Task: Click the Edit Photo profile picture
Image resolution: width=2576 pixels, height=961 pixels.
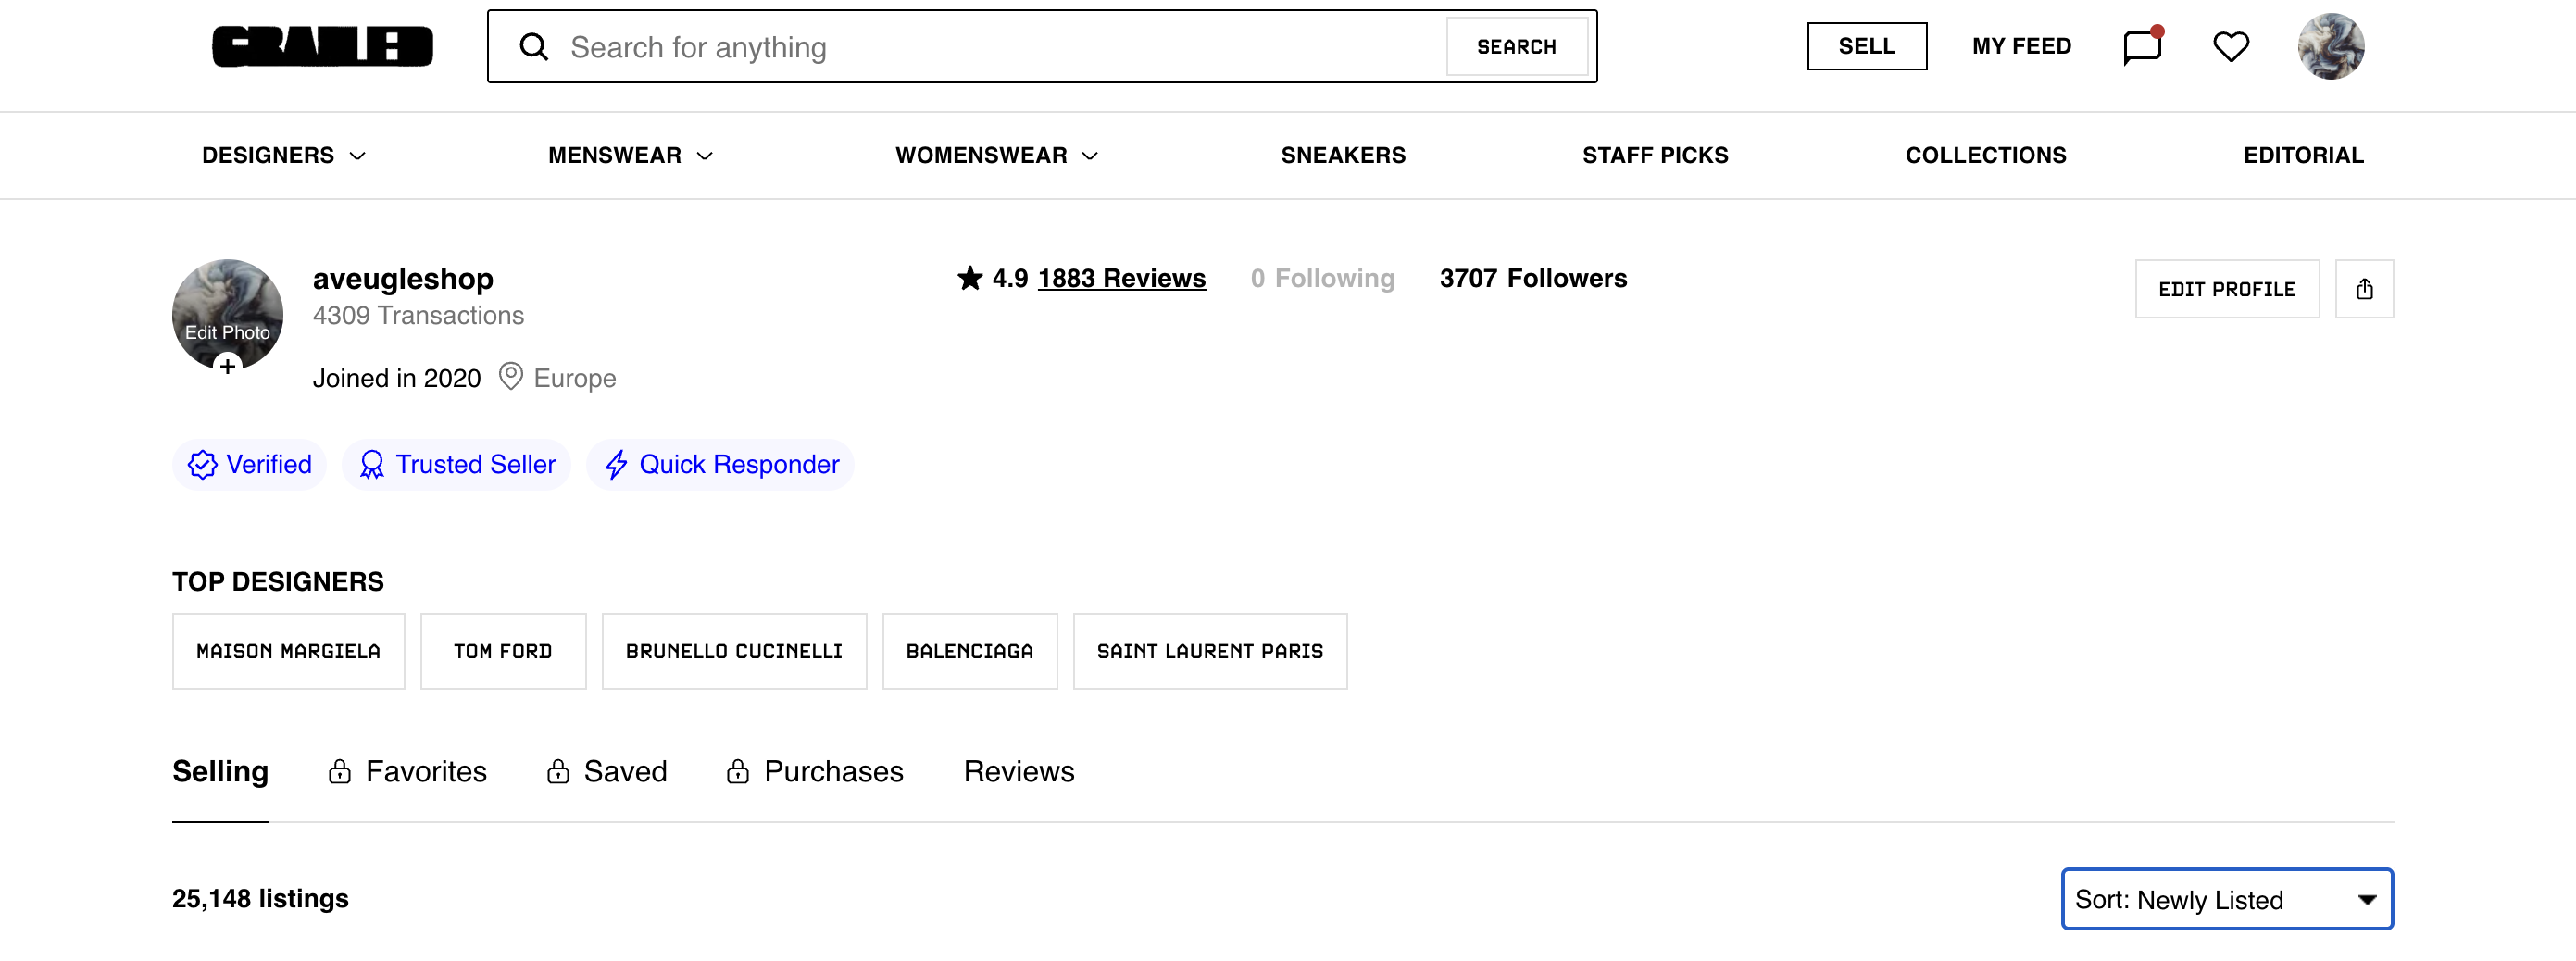Action: (227, 316)
